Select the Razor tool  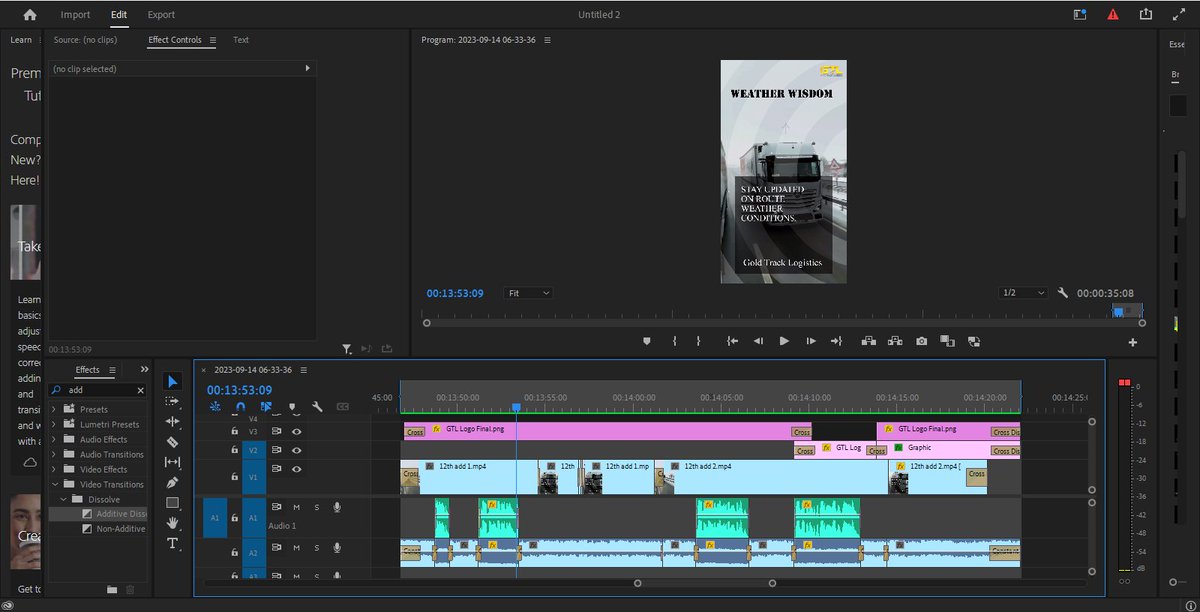172,441
